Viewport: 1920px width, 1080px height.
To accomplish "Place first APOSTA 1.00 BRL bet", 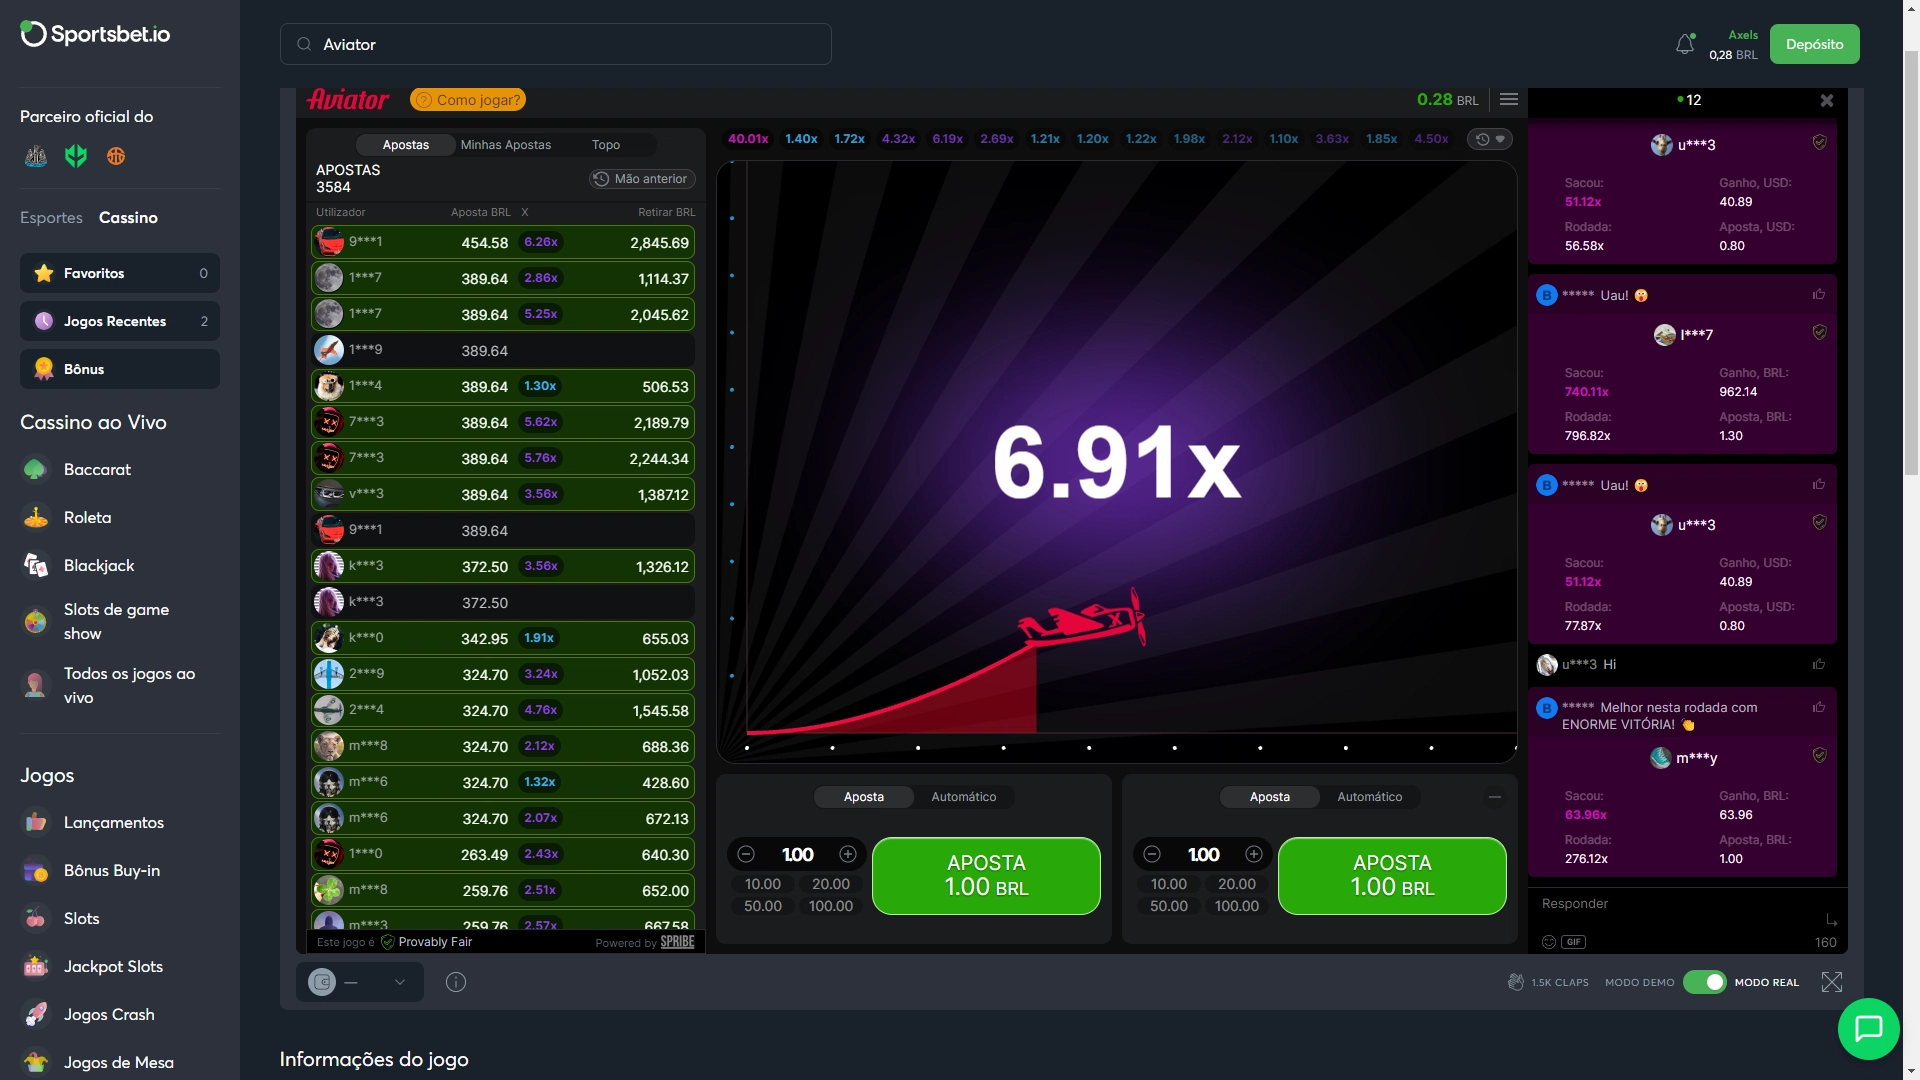I will 986,875.
